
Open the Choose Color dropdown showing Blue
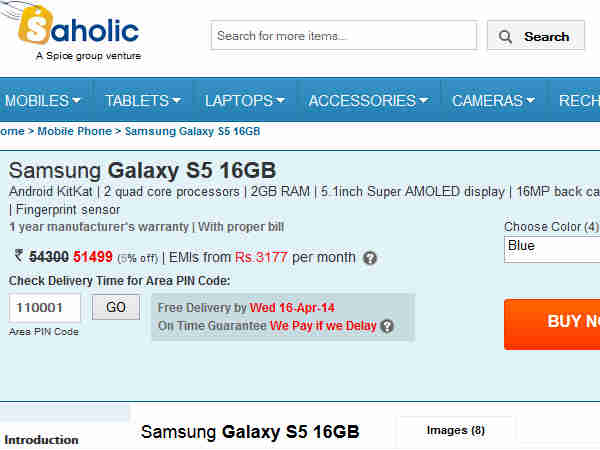click(x=552, y=249)
